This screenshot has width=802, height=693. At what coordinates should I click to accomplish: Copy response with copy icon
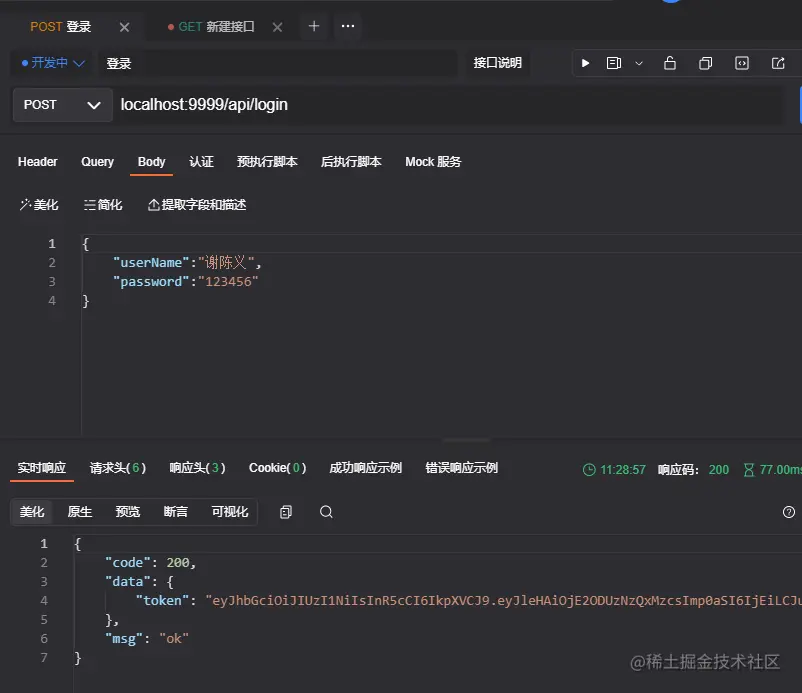pos(286,511)
